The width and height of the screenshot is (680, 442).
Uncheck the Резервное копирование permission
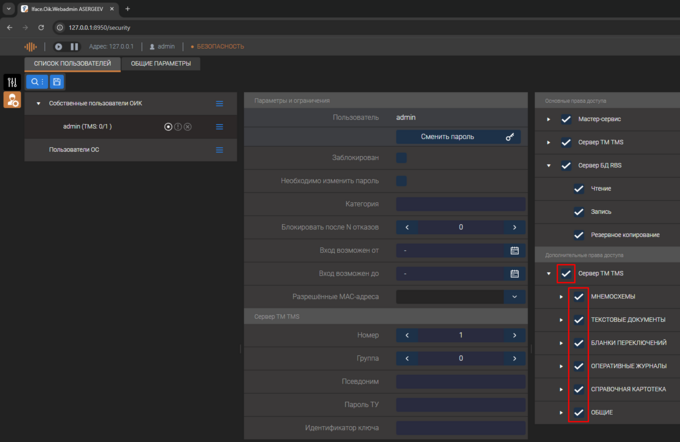pyautogui.click(x=578, y=235)
